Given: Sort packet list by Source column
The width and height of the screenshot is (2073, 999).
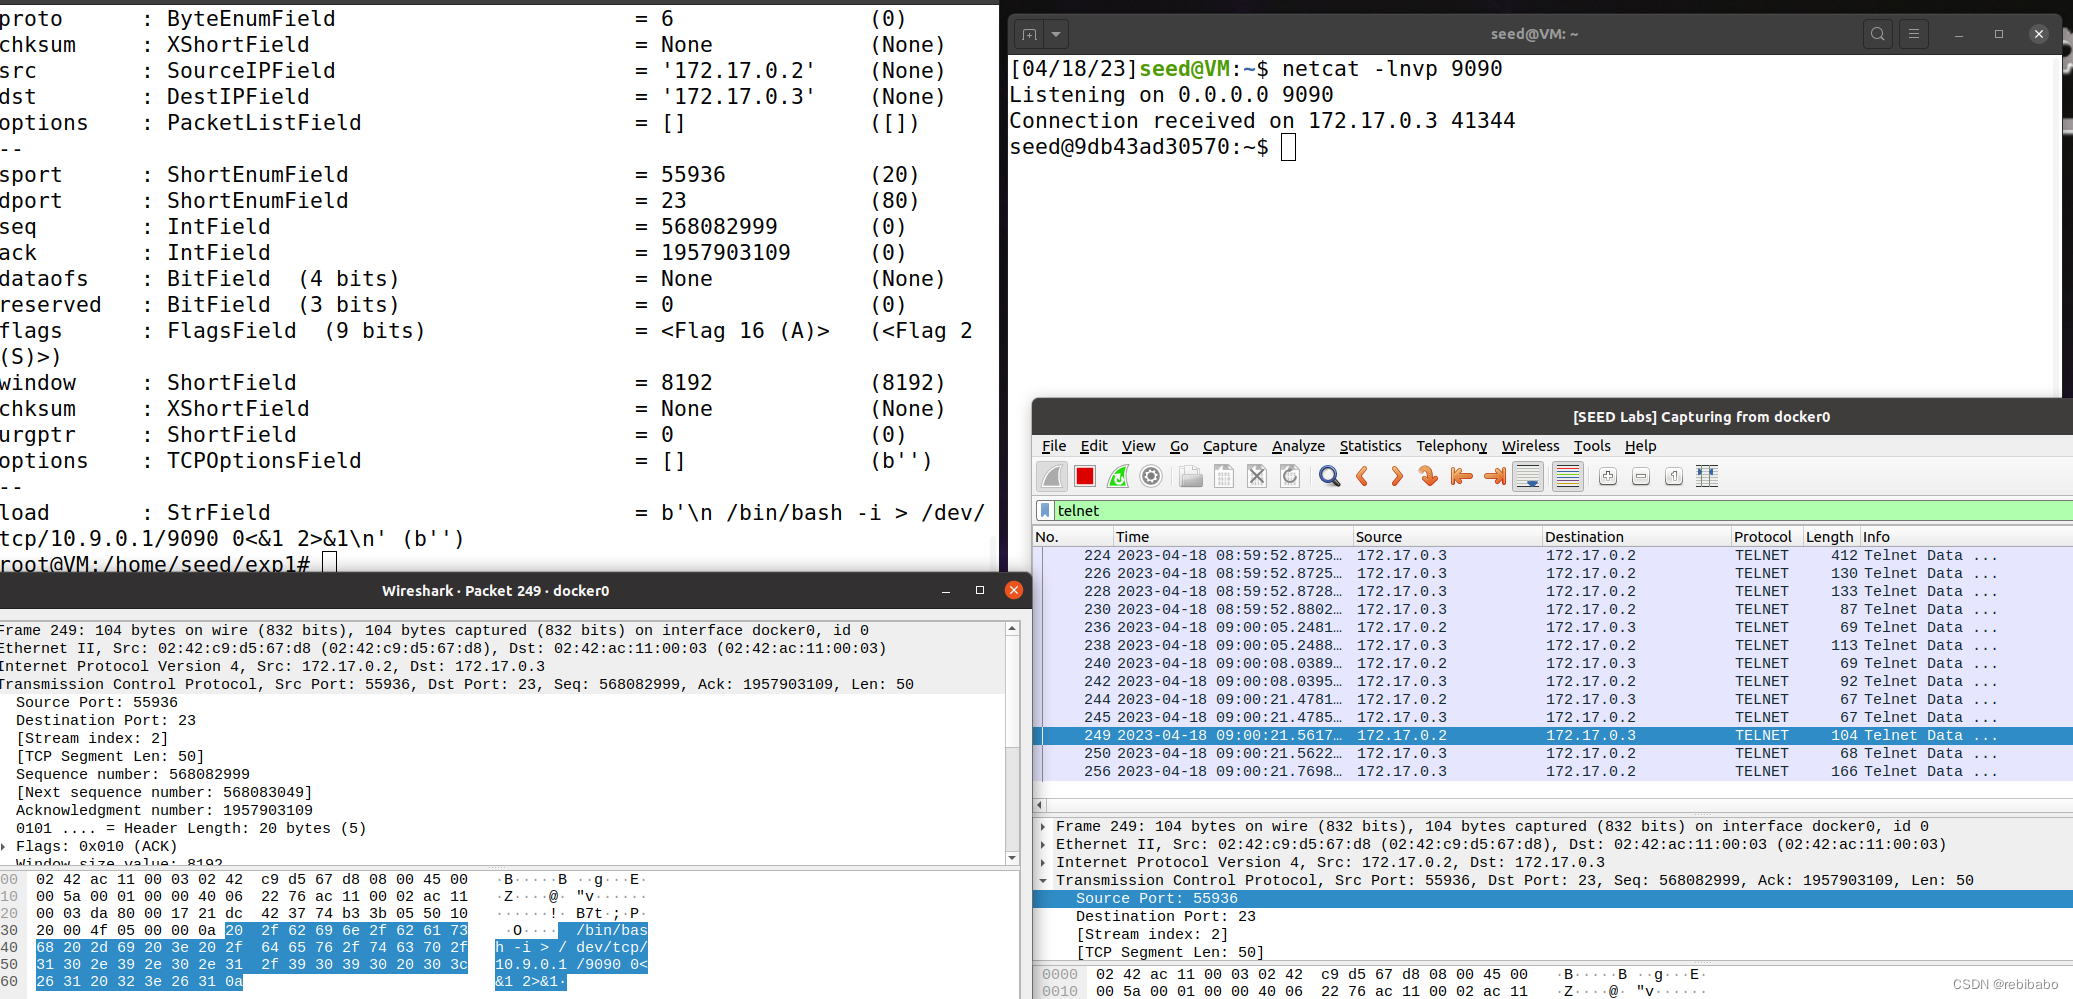Looking at the screenshot, I should tap(1447, 537).
